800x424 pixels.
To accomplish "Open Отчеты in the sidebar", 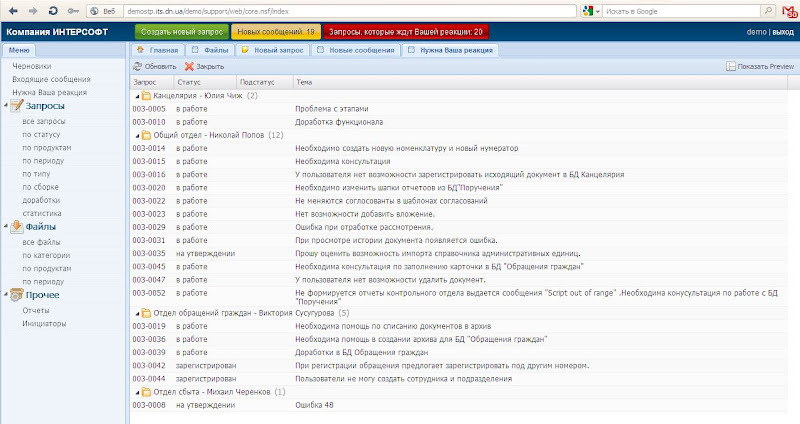I will coord(36,310).
